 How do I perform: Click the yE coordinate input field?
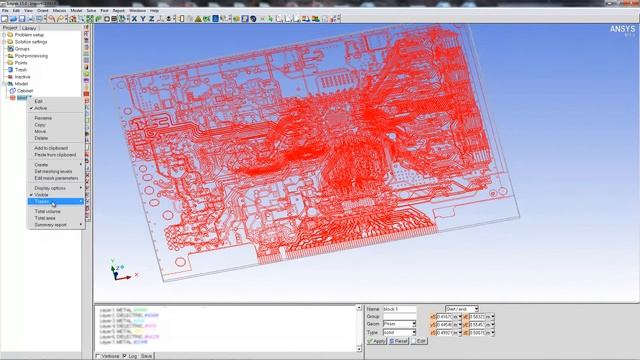coord(477,324)
